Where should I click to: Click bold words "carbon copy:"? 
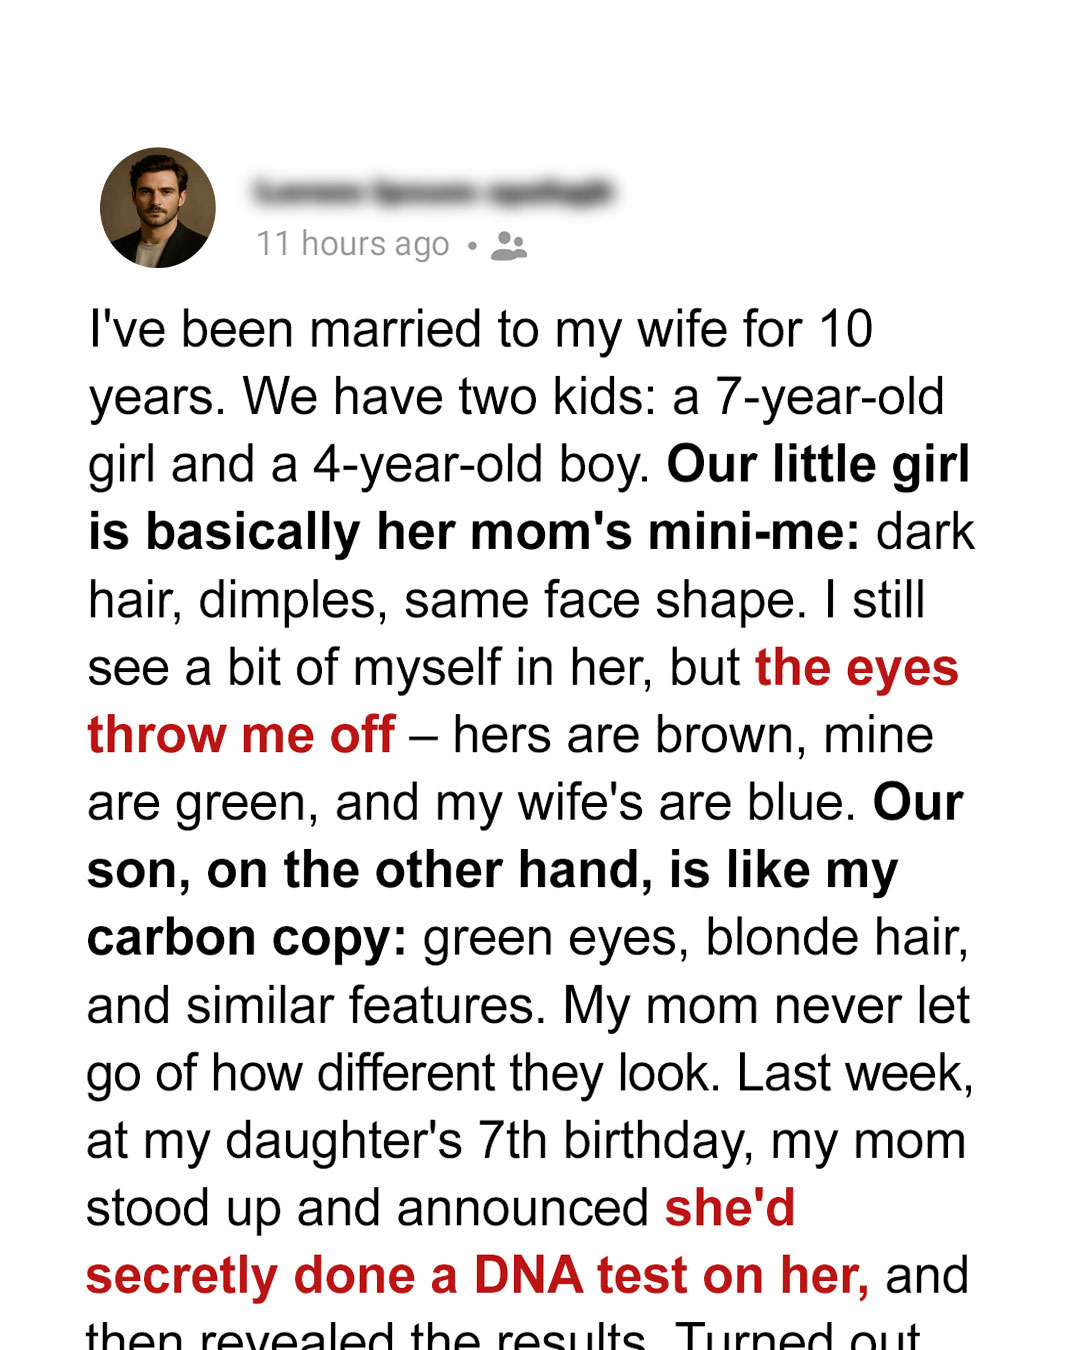coord(247,939)
